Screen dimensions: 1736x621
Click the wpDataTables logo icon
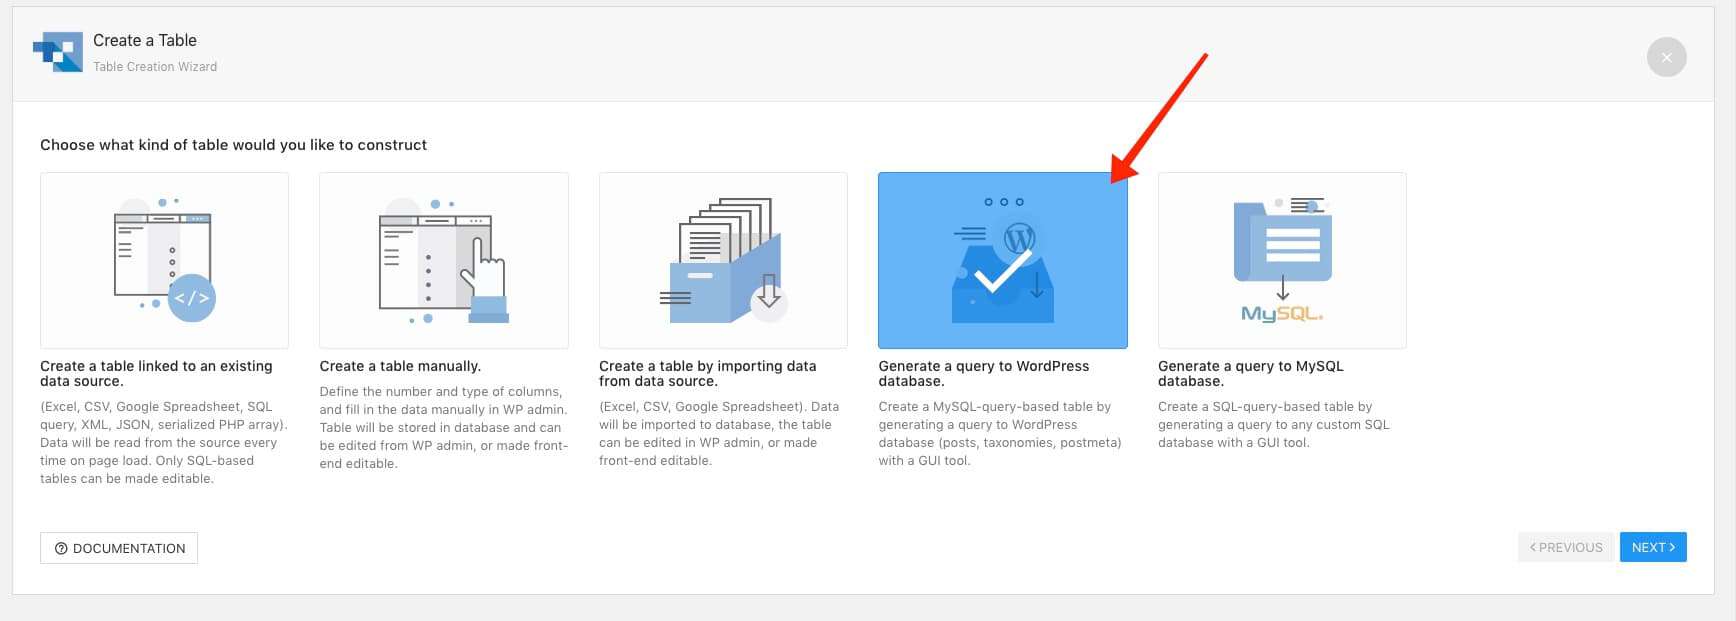pyautogui.click(x=58, y=52)
